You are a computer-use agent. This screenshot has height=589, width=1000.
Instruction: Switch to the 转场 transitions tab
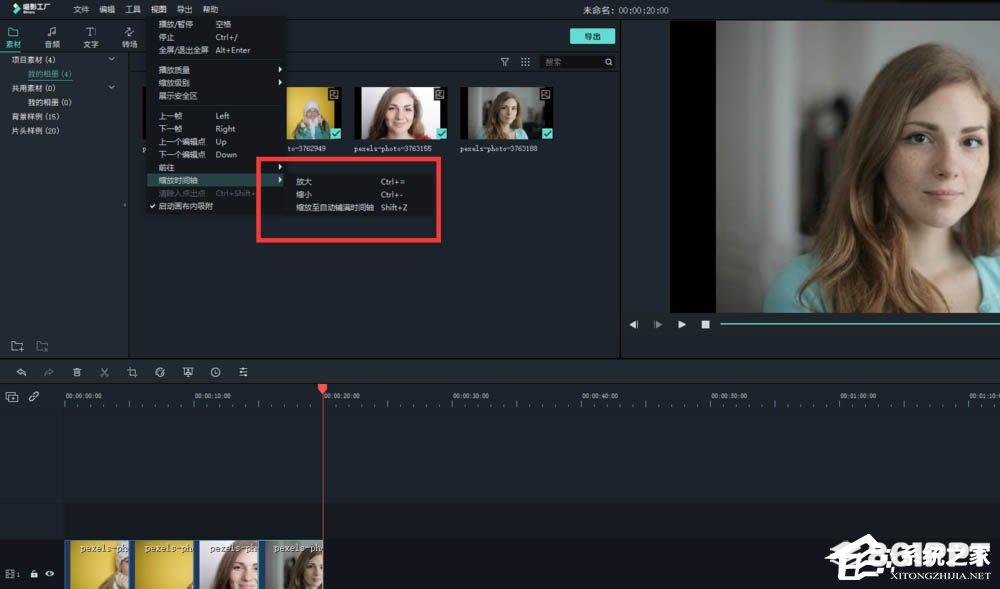pos(129,38)
